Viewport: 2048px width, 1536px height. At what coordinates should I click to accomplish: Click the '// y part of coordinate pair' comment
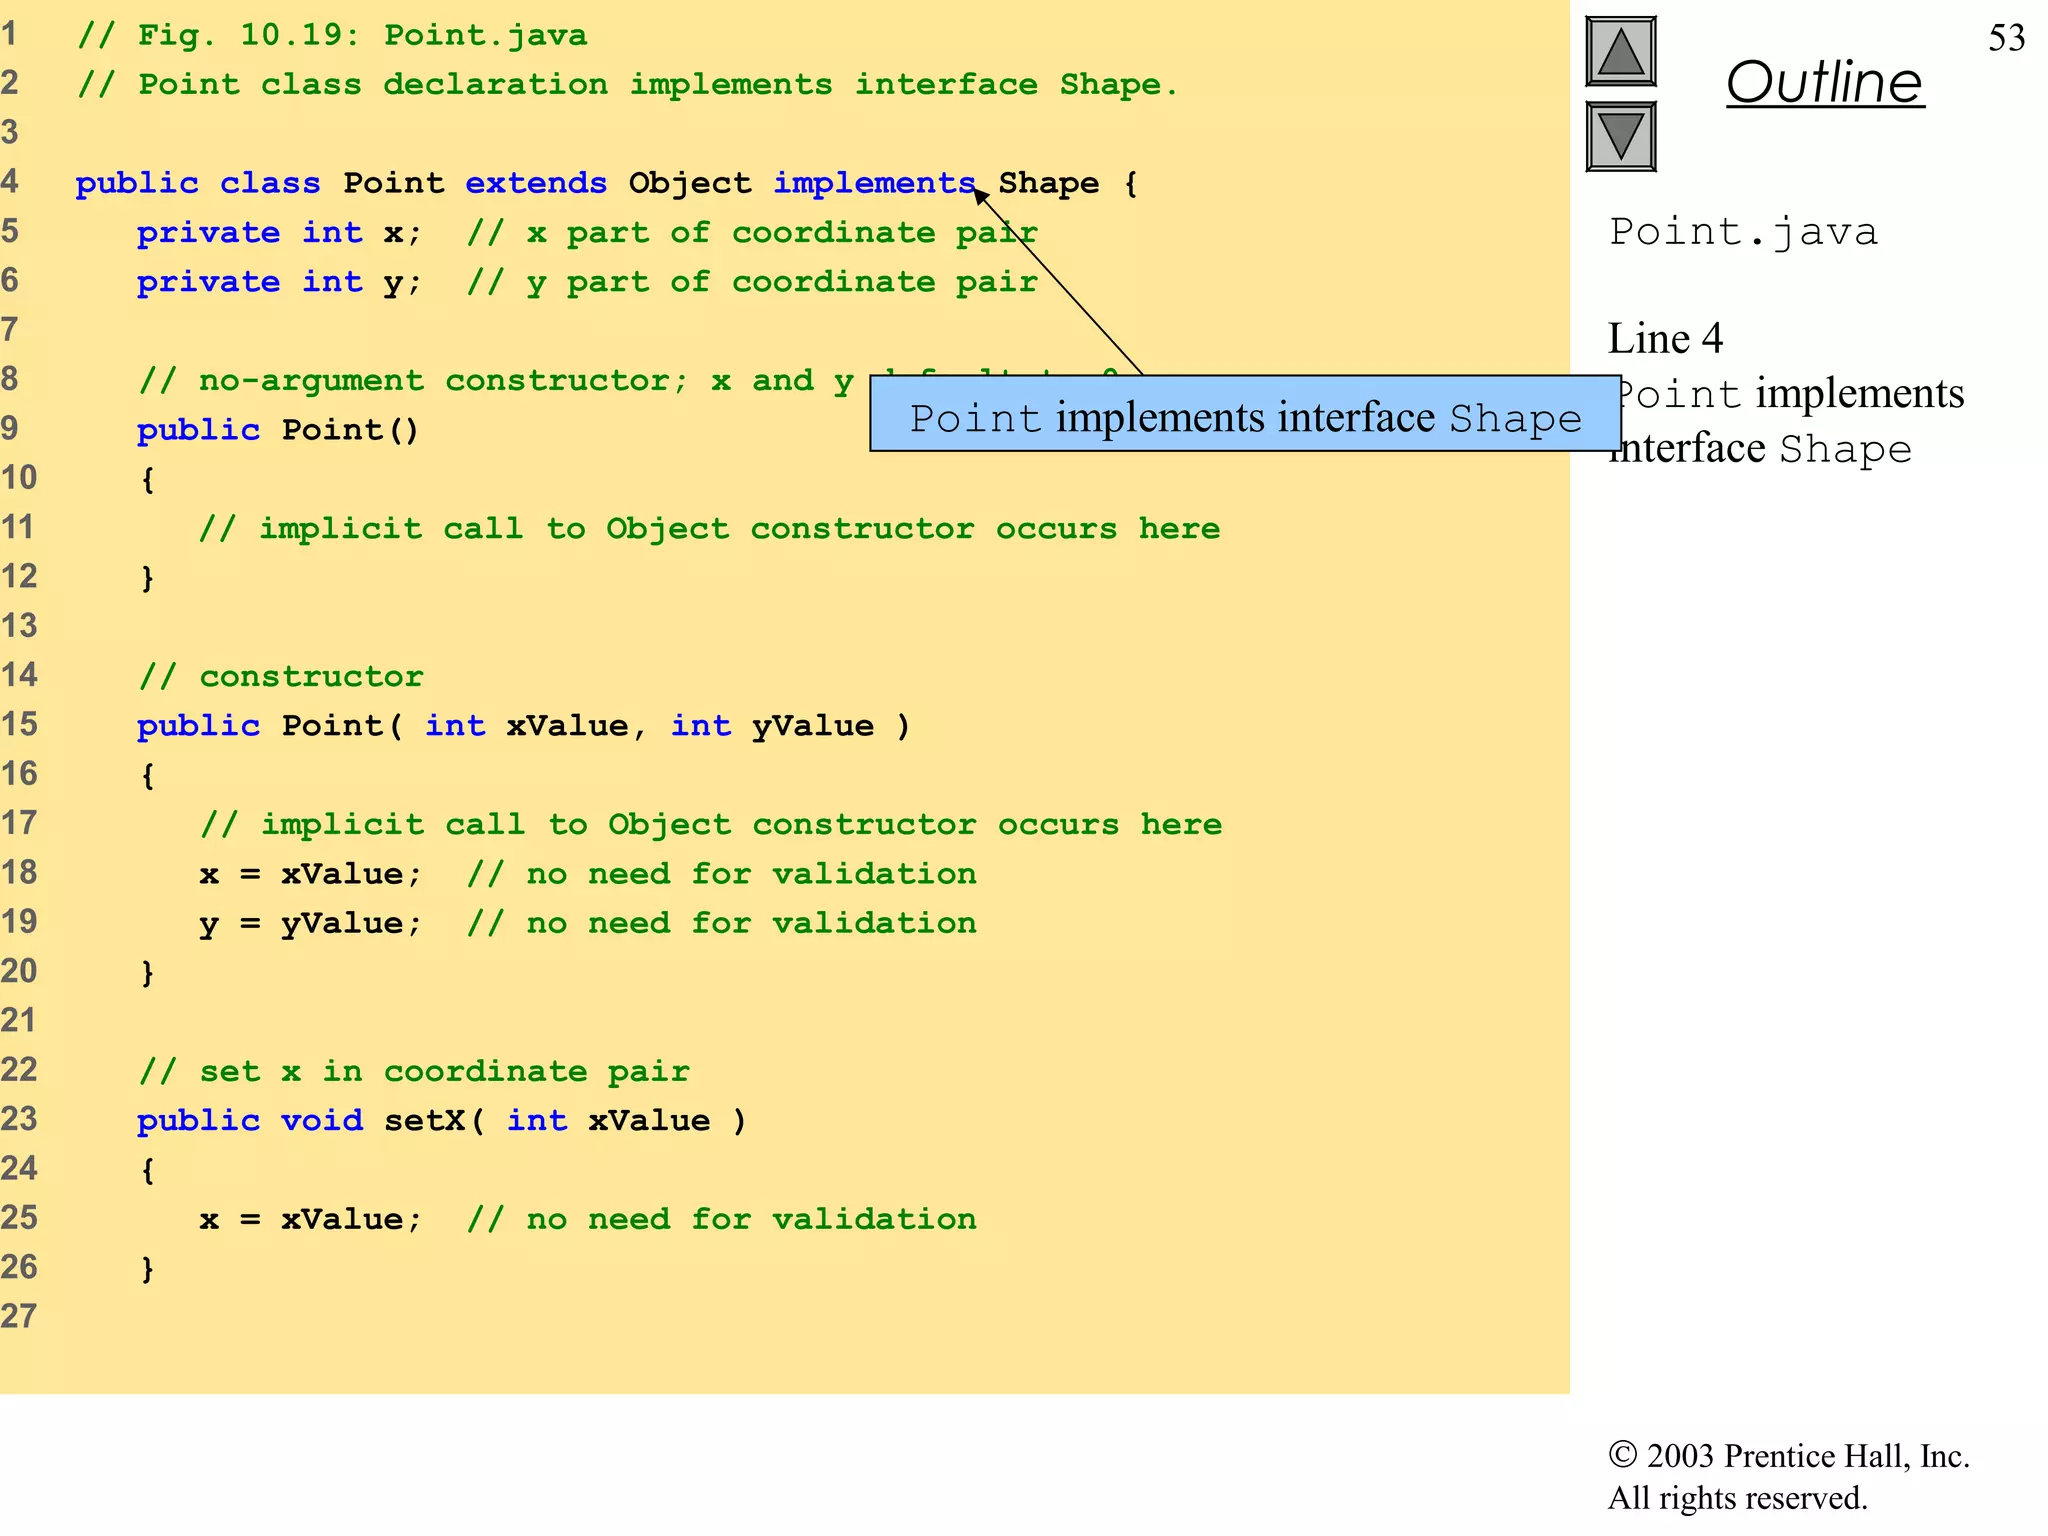tap(753, 282)
